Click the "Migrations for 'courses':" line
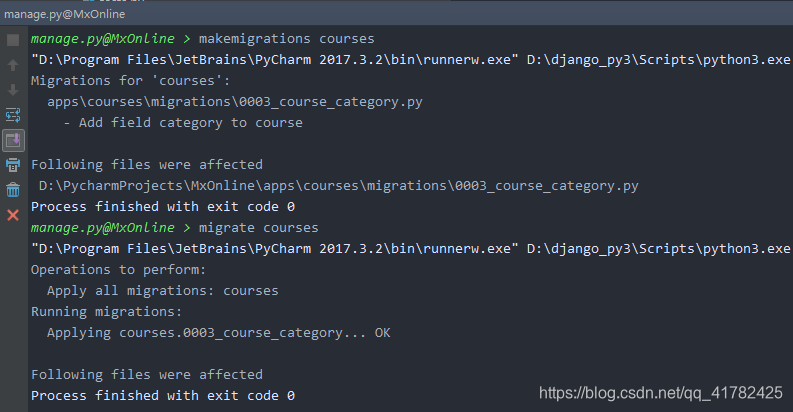 pyautogui.click(x=130, y=81)
